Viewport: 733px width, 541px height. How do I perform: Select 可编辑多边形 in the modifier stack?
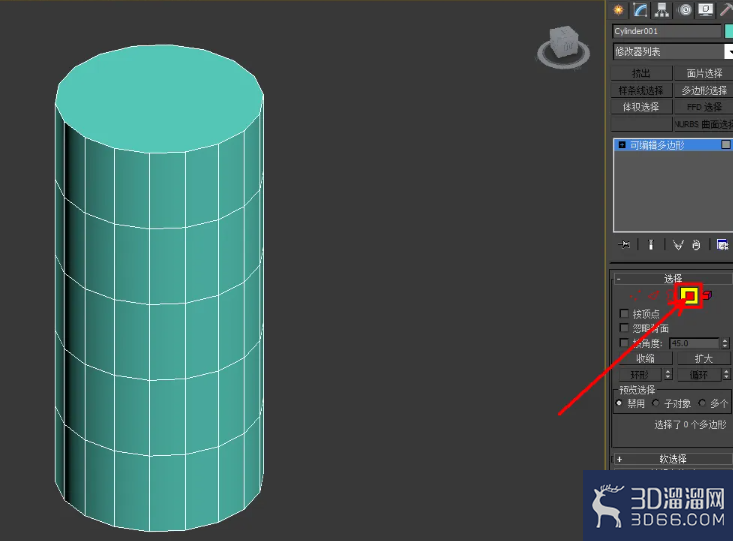pos(673,145)
